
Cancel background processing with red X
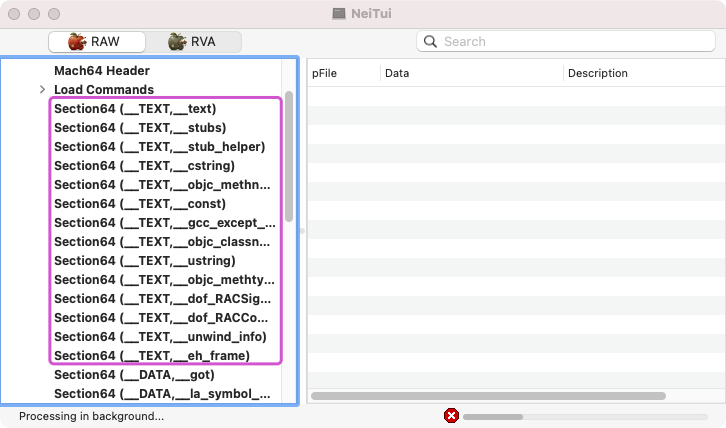coord(451,415)
